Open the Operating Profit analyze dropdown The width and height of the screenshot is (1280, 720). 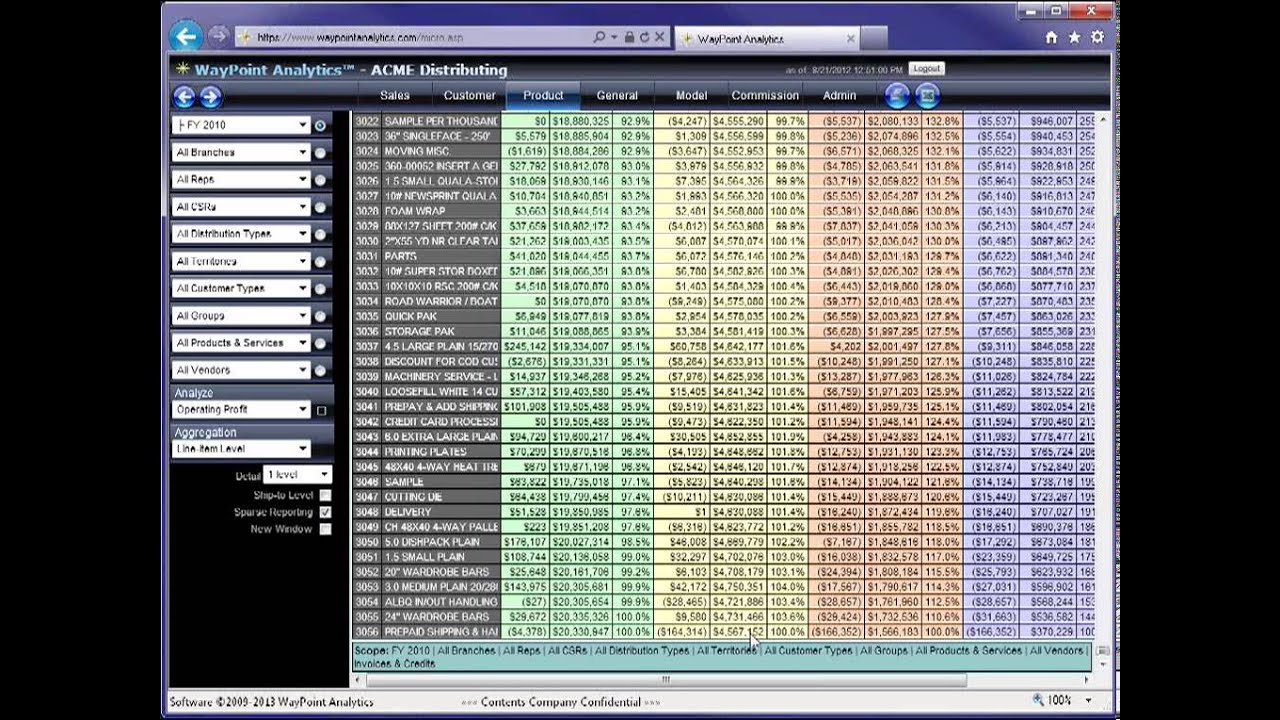click(x=240, y=409)
